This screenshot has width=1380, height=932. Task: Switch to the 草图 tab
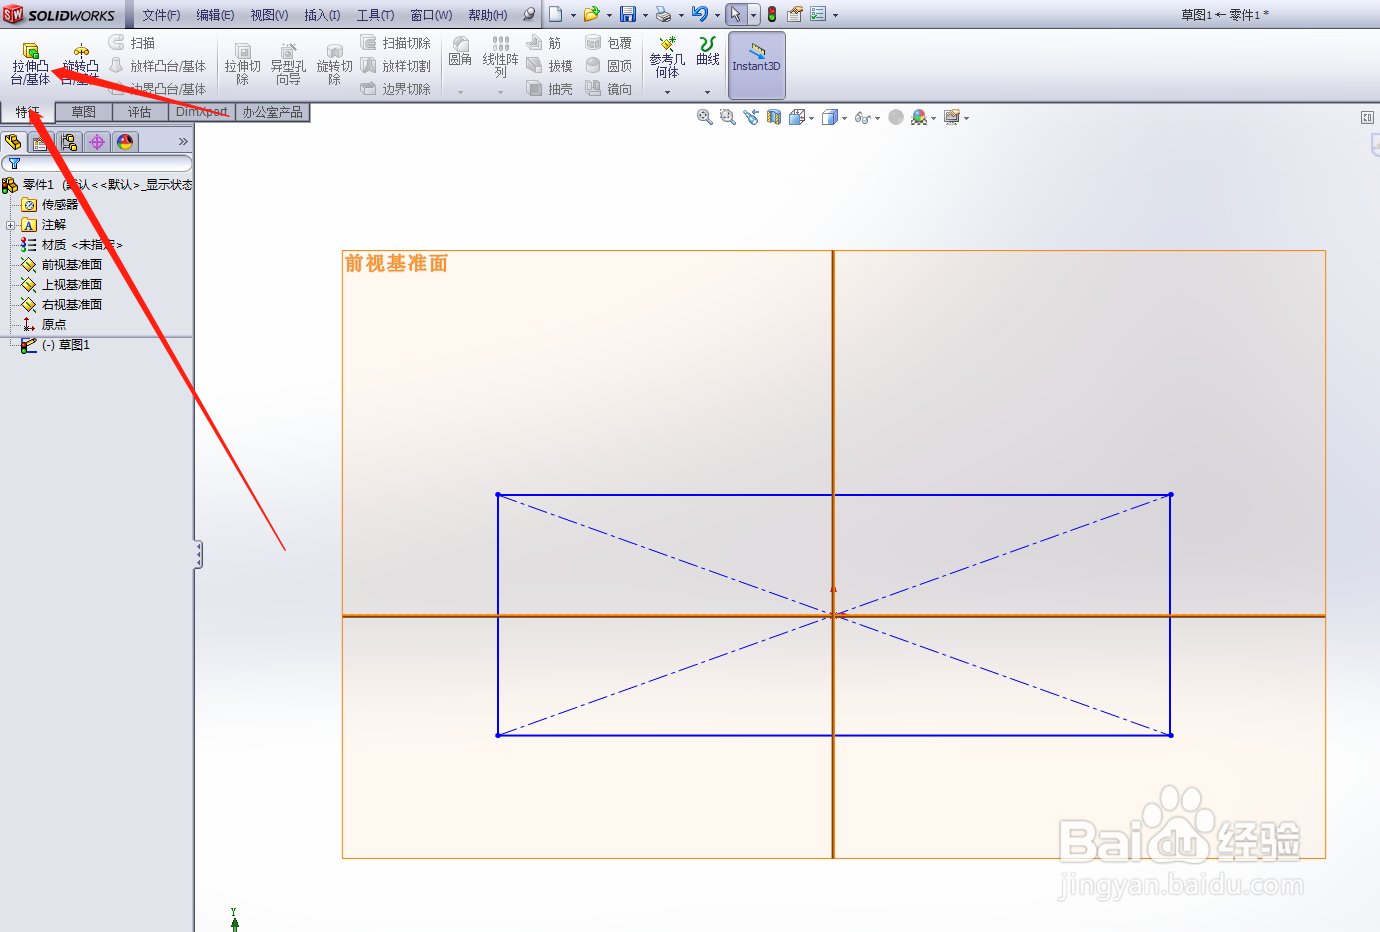tap(84, 112)
